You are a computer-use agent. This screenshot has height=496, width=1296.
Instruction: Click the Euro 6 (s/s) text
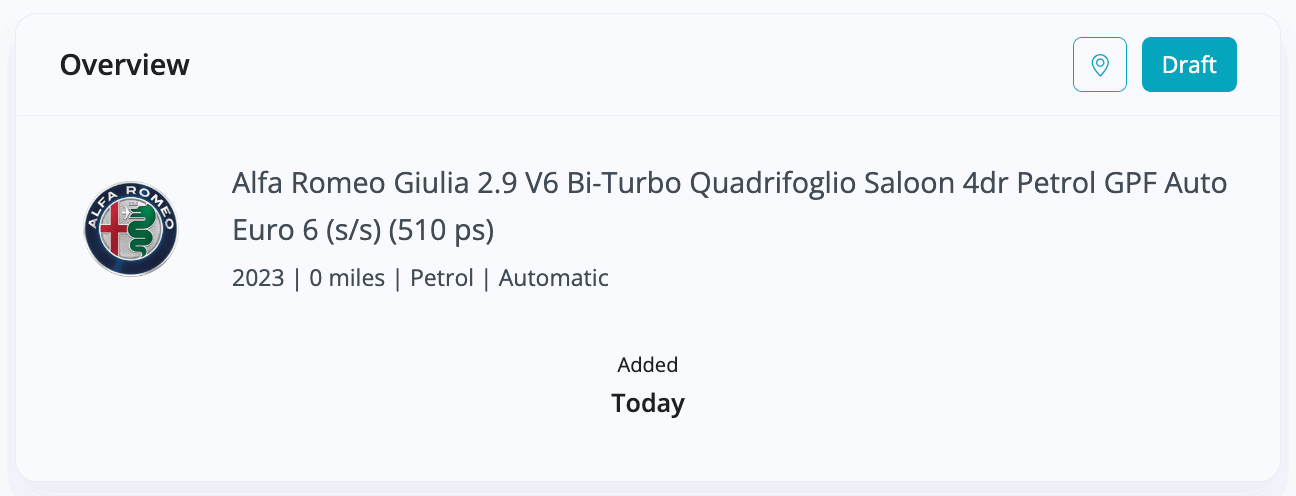307,230
